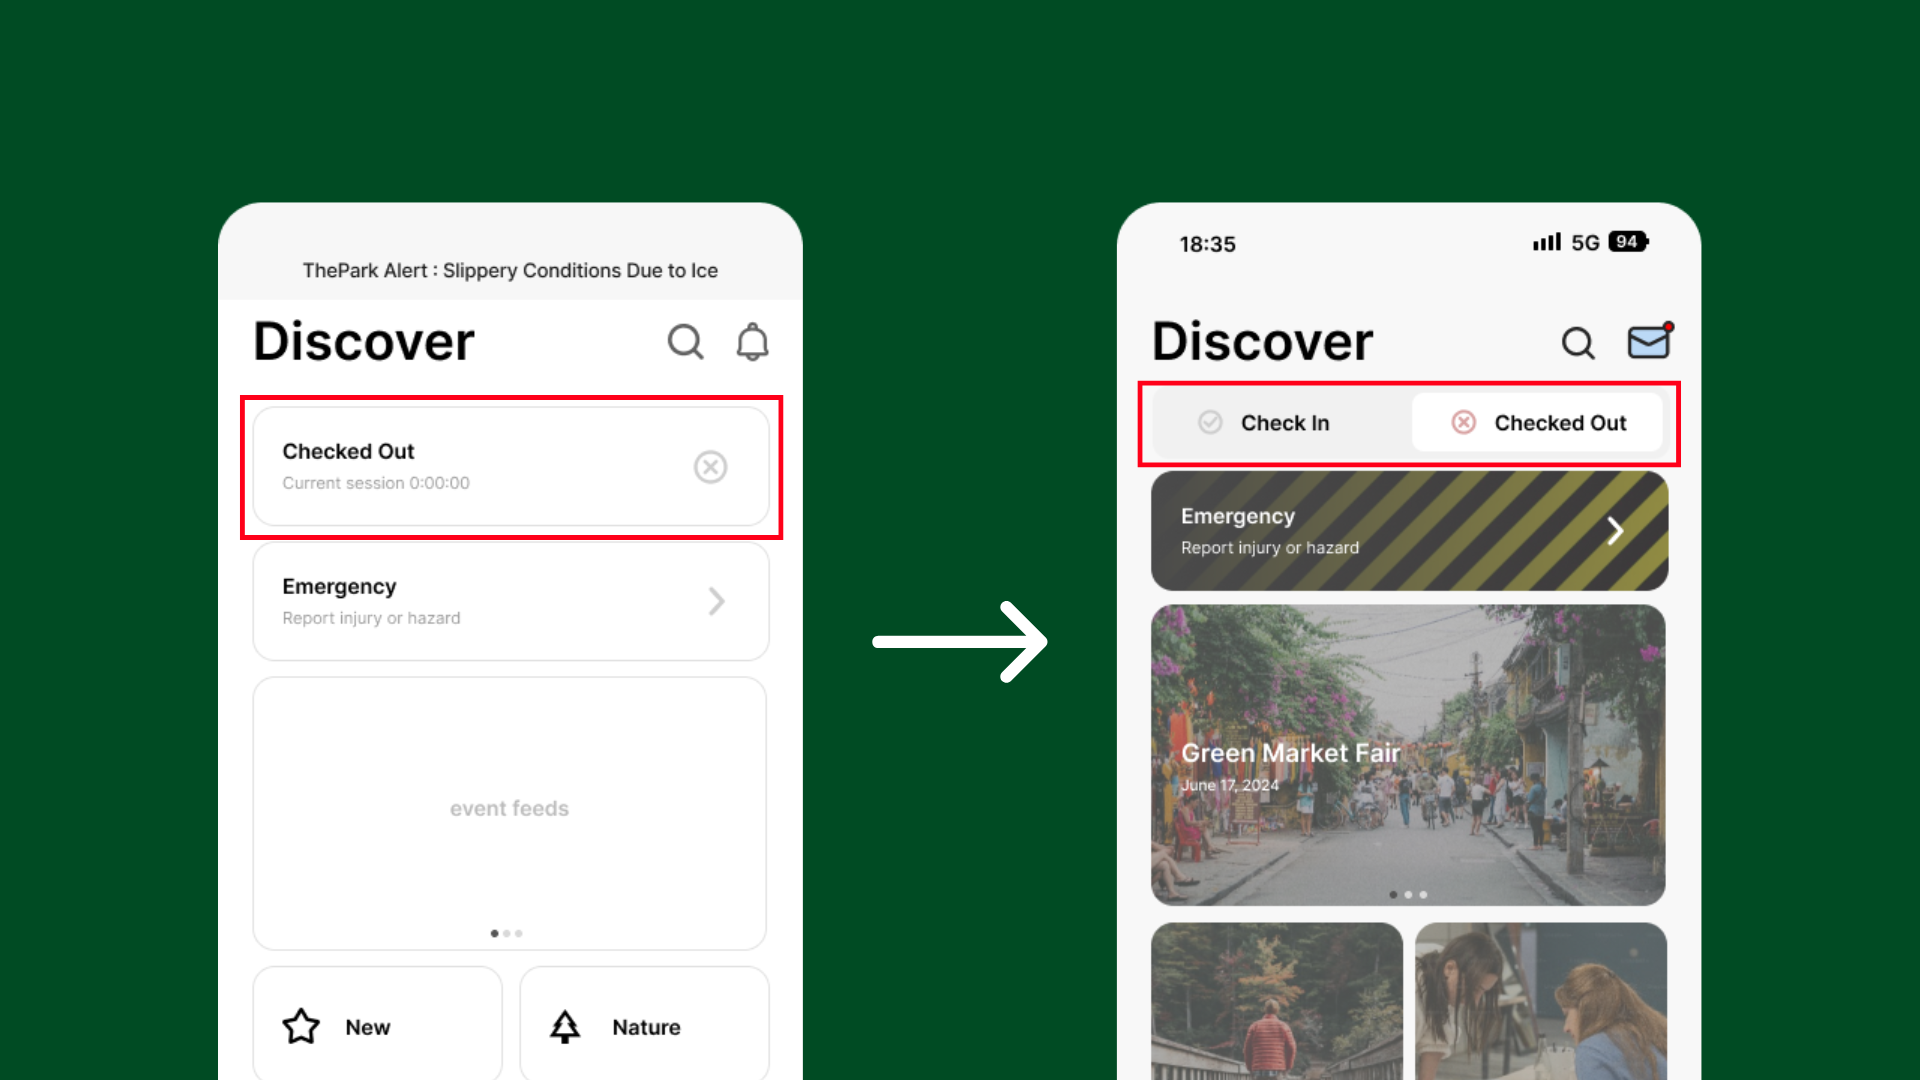Click the middle carousel dot on Green Market Fair

coord(1408,895)
